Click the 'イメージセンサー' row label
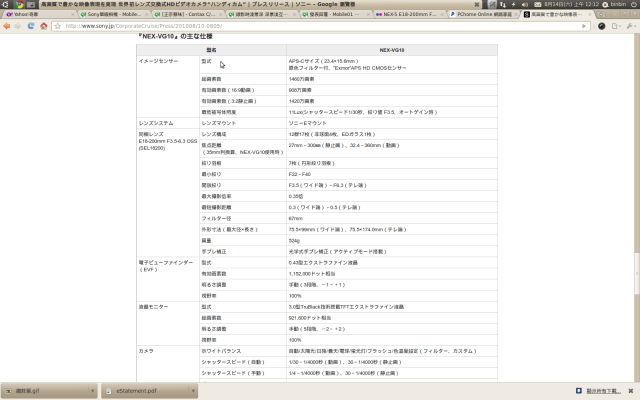640x400 pixels. (x=158, y=61)
